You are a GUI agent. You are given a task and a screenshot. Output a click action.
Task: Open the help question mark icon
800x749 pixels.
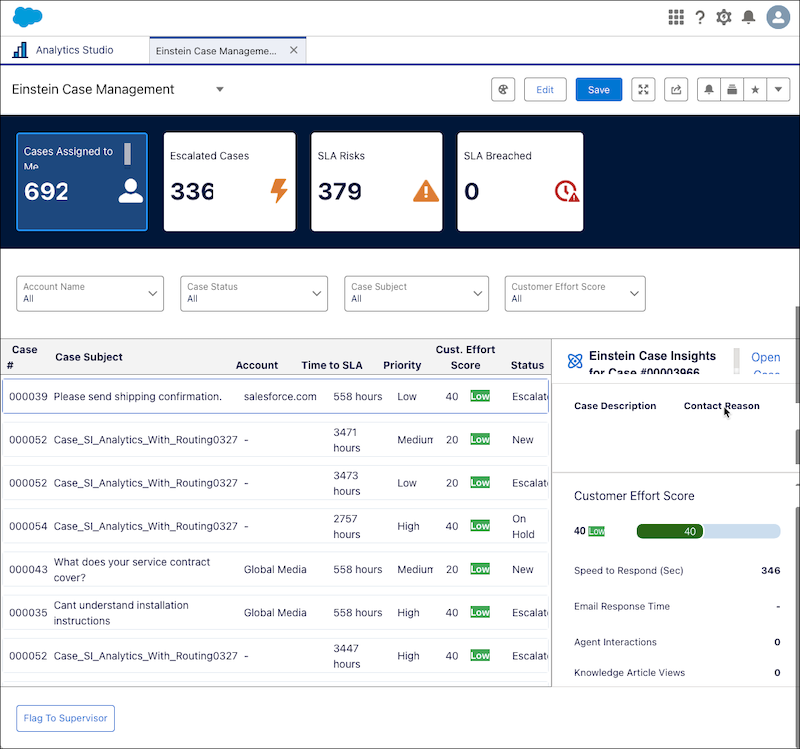click(x=700, y=17)
